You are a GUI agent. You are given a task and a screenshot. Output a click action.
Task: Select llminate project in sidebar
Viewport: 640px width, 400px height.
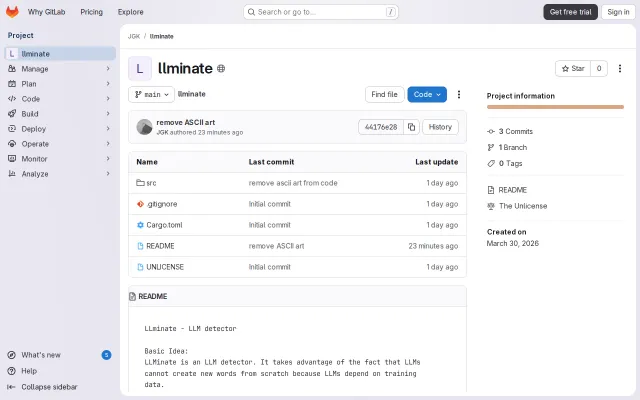60,53
